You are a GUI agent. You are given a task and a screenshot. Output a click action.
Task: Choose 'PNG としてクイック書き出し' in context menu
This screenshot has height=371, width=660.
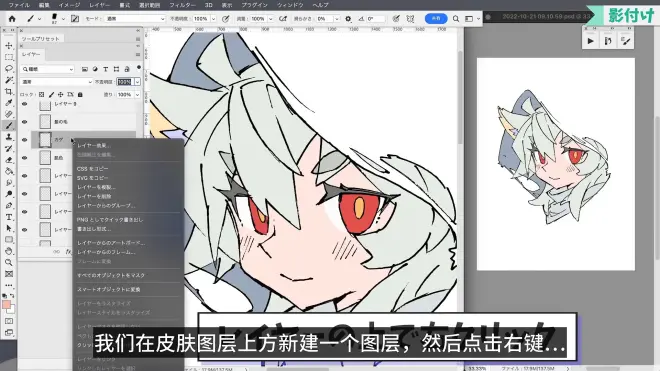click(110, 220)
